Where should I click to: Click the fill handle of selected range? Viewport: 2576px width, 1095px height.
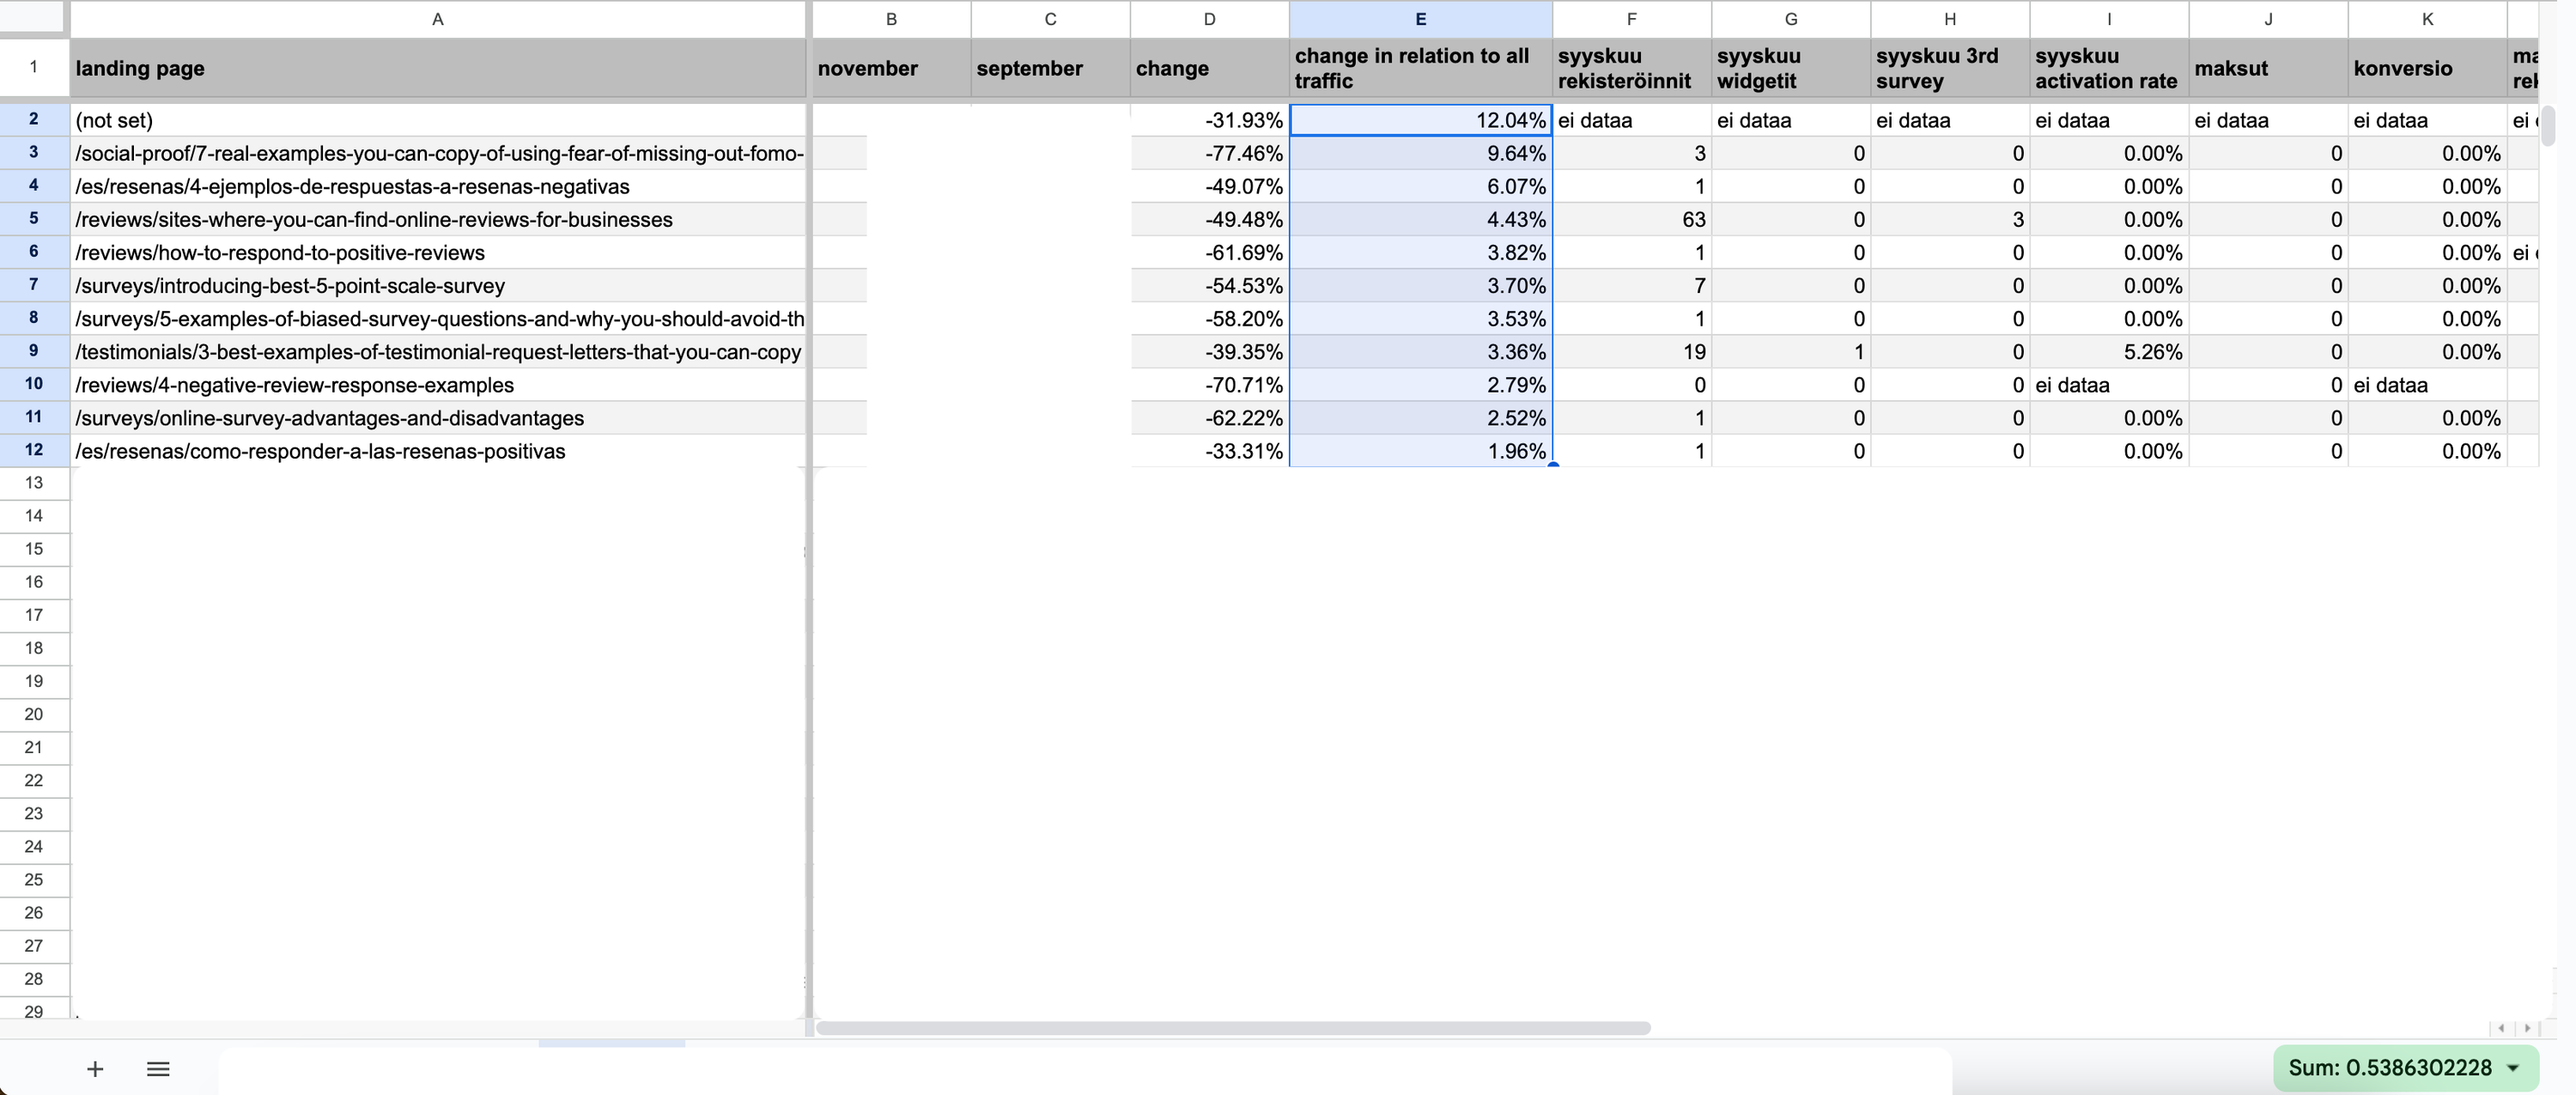pyautogui.click(x=1552, y=465)
